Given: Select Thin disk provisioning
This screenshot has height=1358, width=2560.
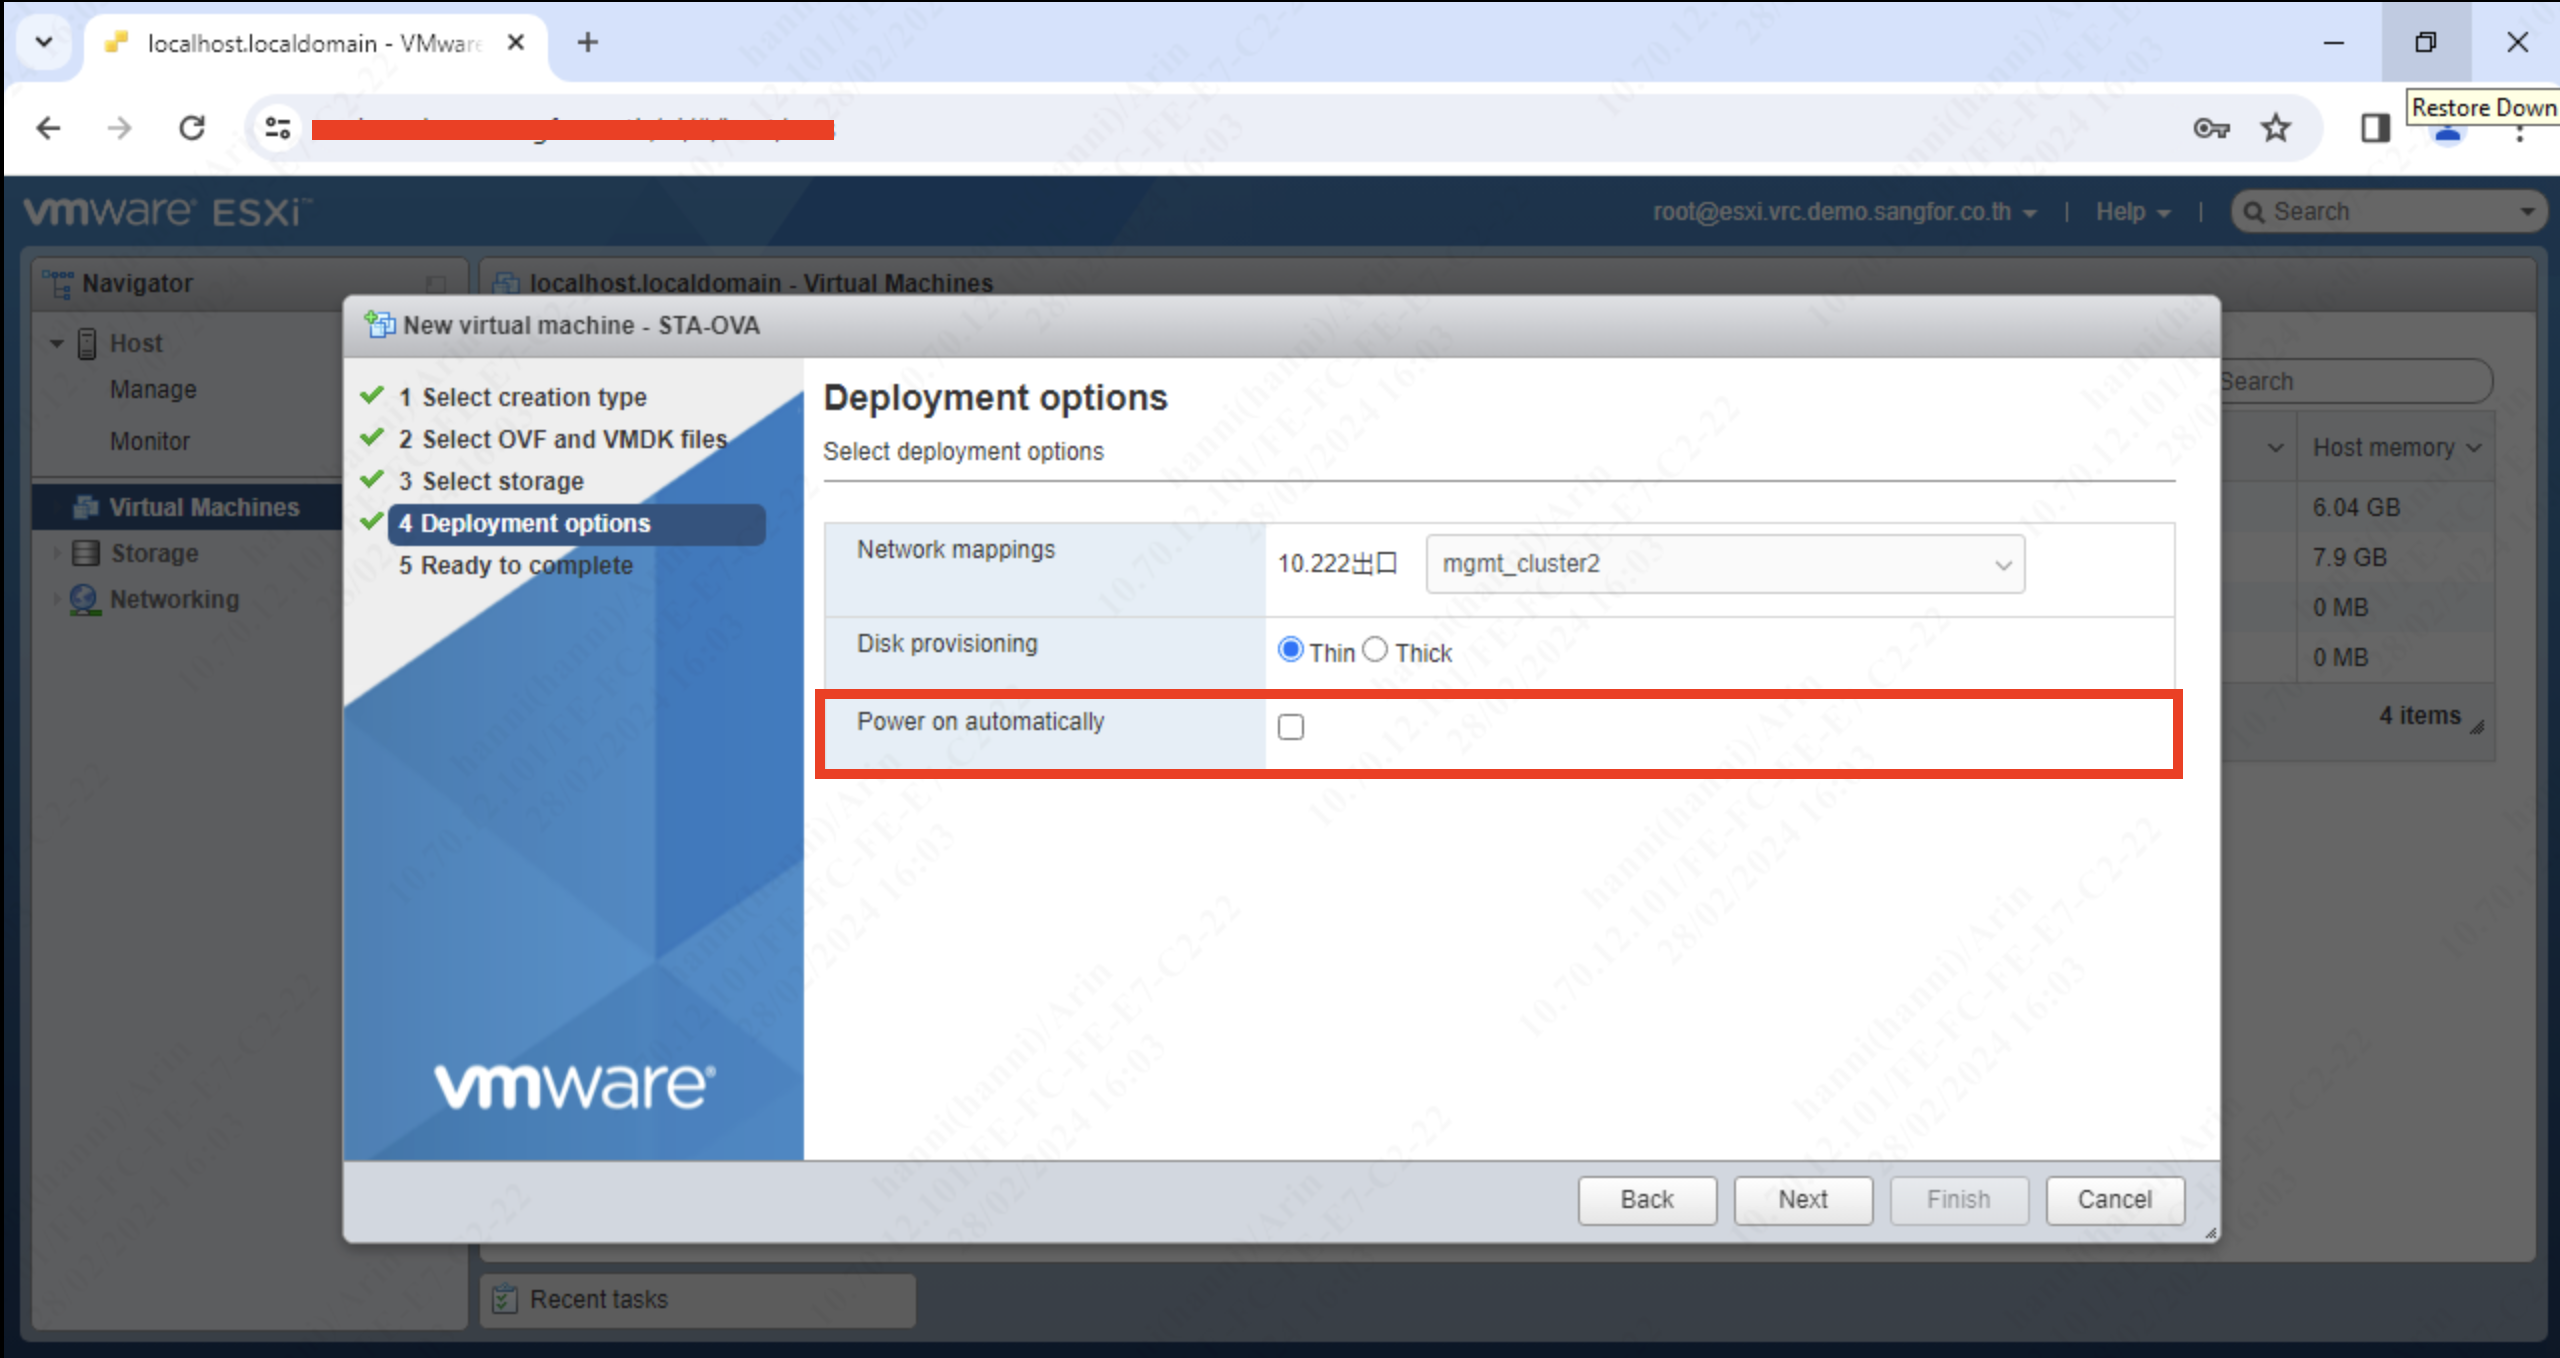Looking at the screenshot, I should [1292, 649].
